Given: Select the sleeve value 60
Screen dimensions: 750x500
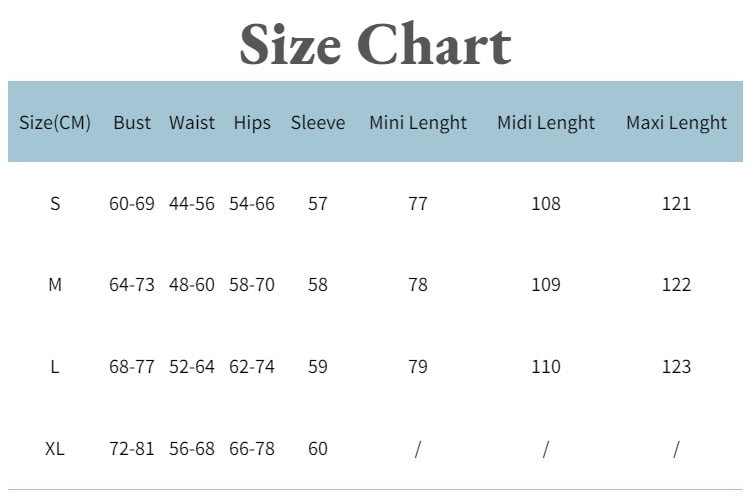Looking at the screenshot, I should (318, 448).
